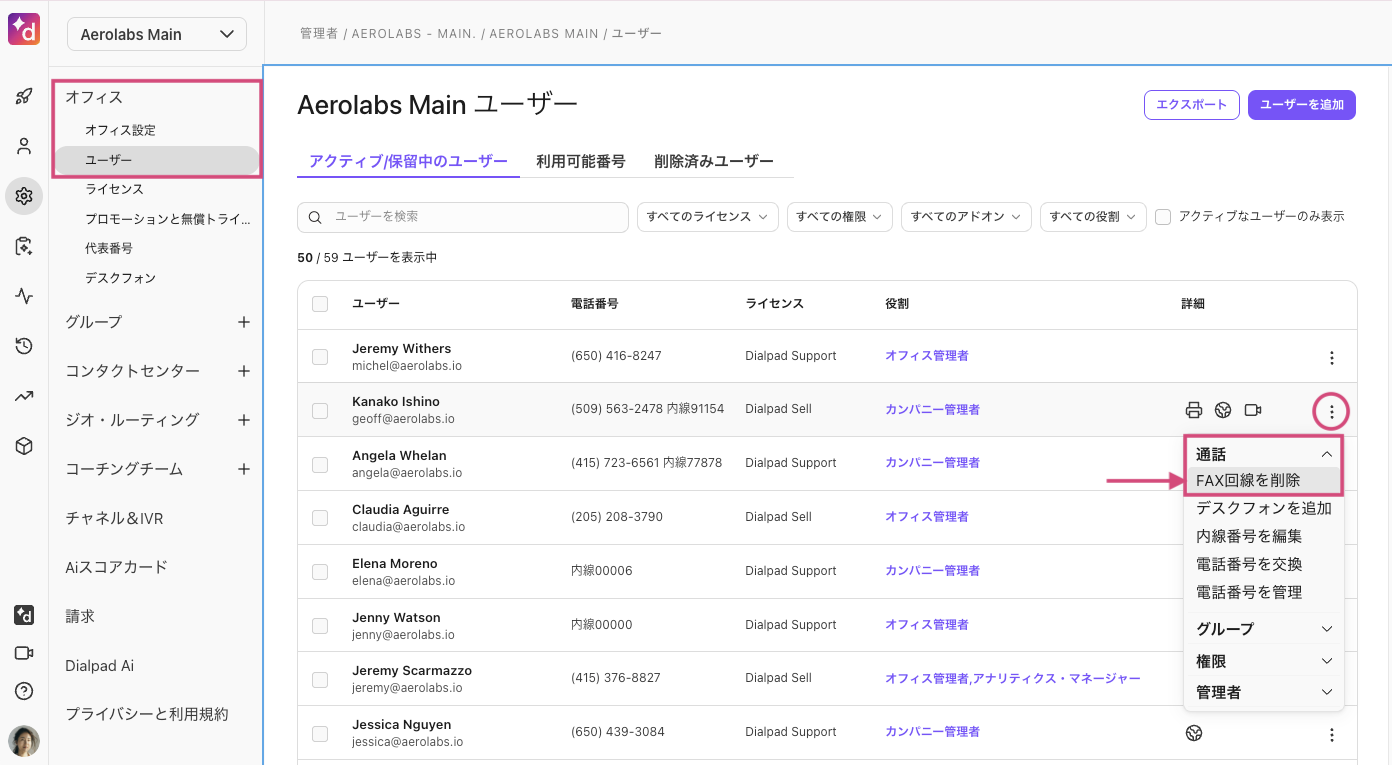
Task: Click the rocket icon in left sidebar
Action: pos(24,97)
